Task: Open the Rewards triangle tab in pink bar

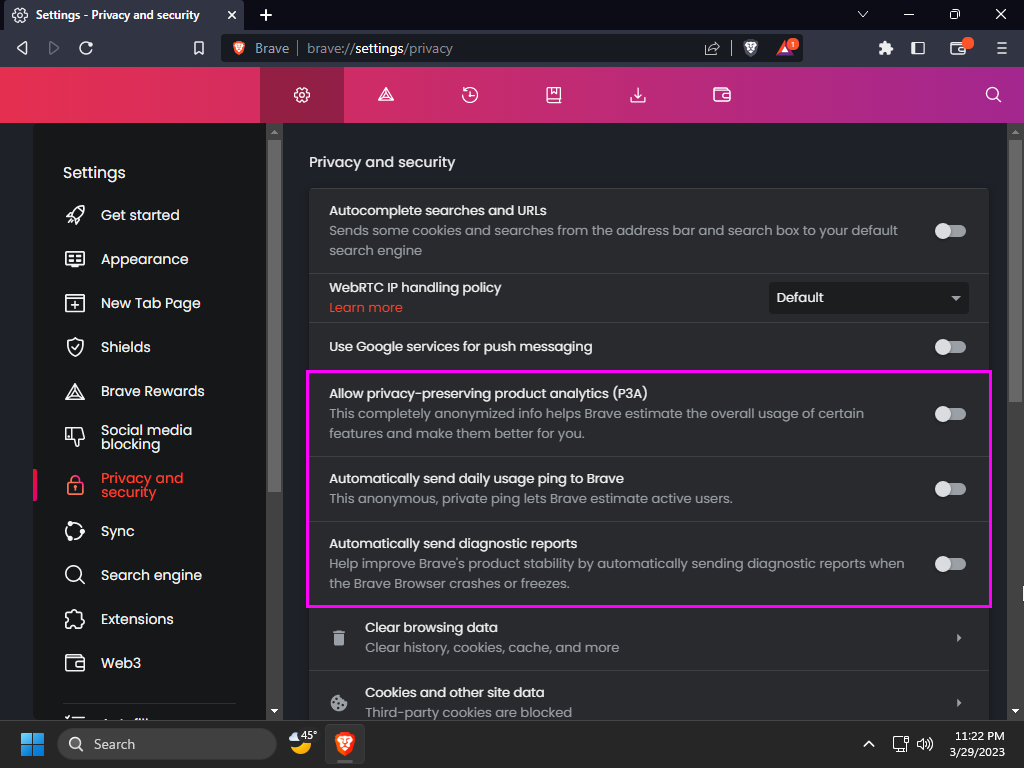Action: pyautogui.click(x=386, y=95)
